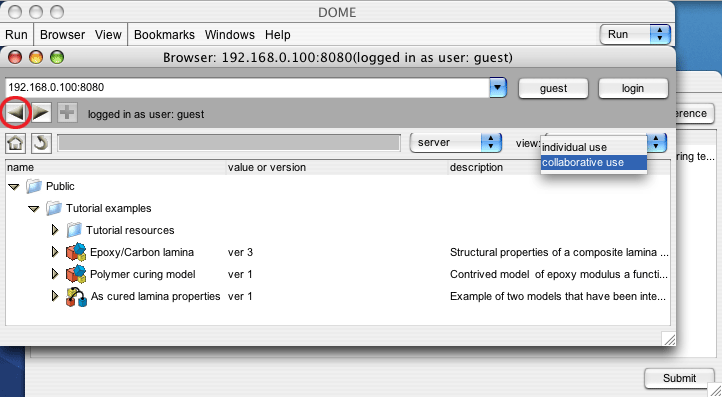Screen dimensions: 722x397
Task: Expand the Tutorial resources folder
Action: tap(55, 230)
